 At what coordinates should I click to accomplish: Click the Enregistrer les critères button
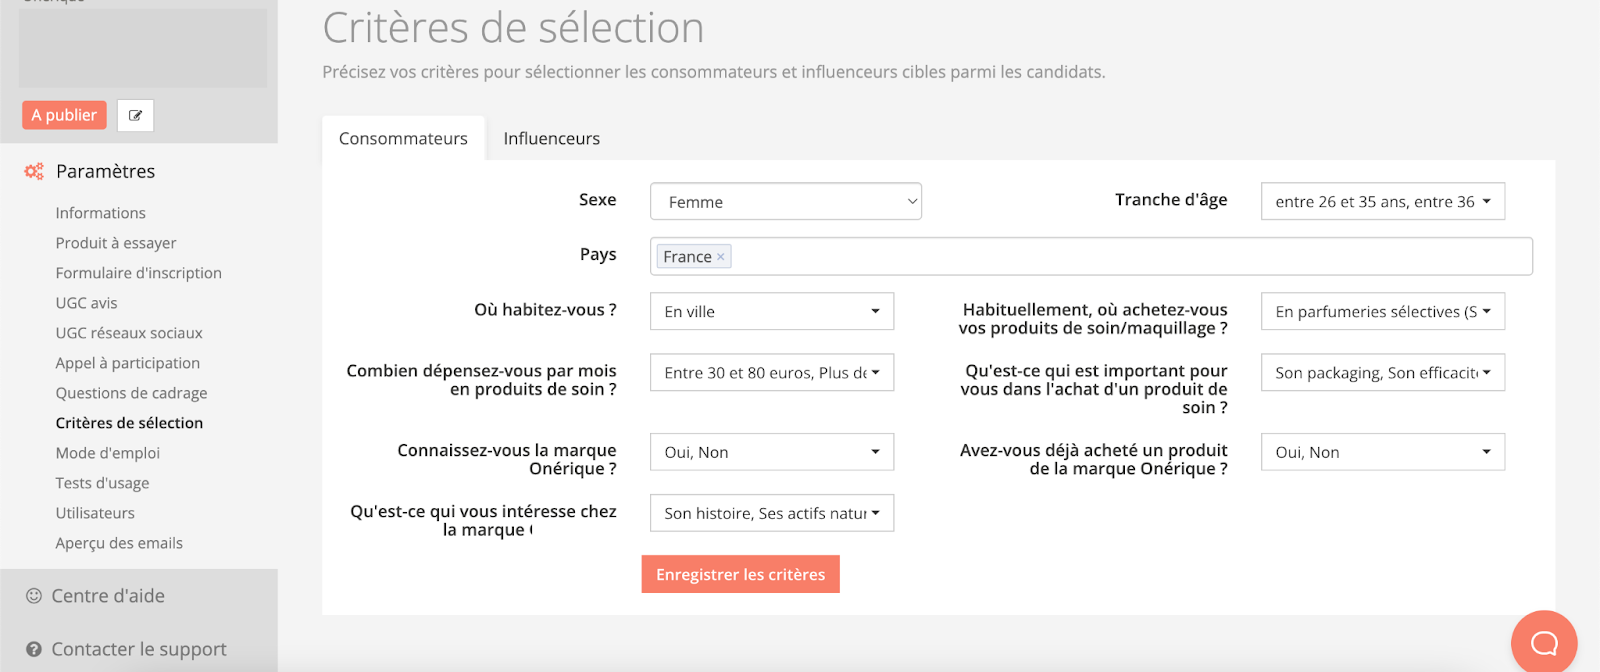[740, 575]
